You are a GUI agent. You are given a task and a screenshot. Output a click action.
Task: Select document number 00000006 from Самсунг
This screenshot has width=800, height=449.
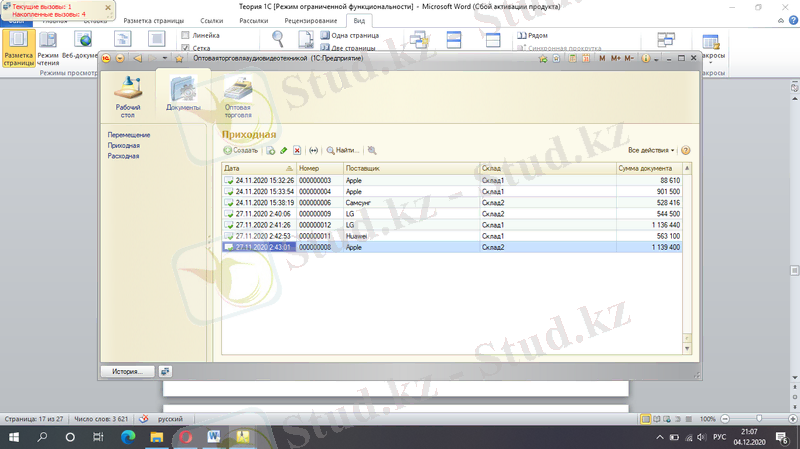452,203
